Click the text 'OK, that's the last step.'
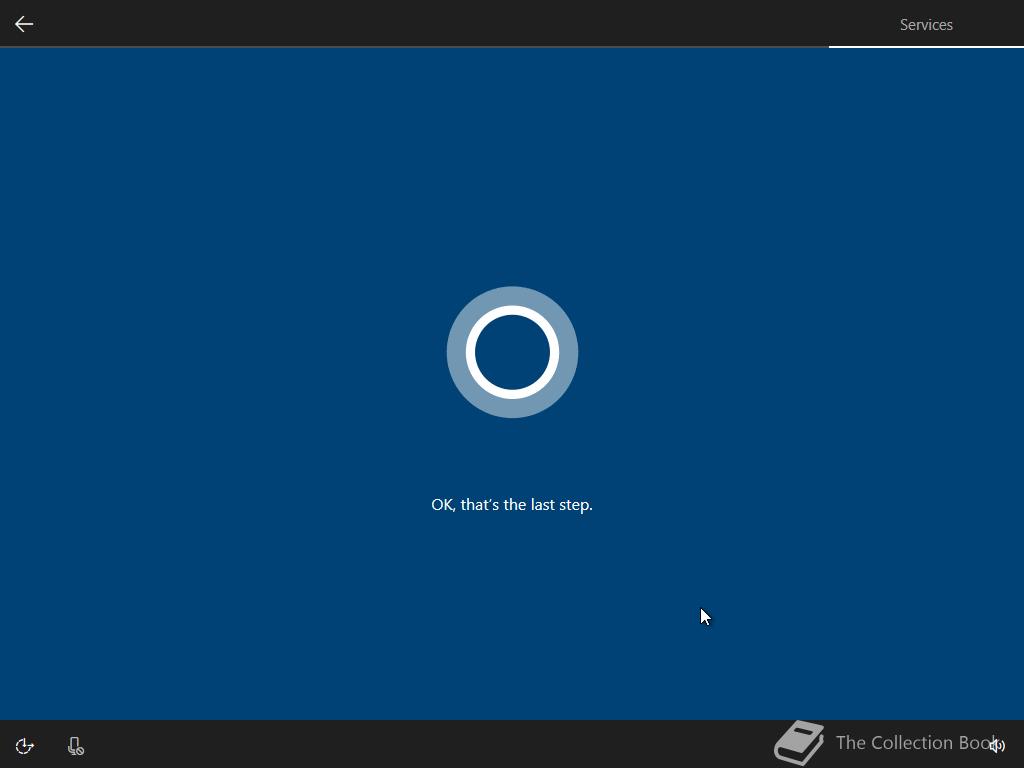Viewport: 1024px width, 768px height. click(512, 505)
